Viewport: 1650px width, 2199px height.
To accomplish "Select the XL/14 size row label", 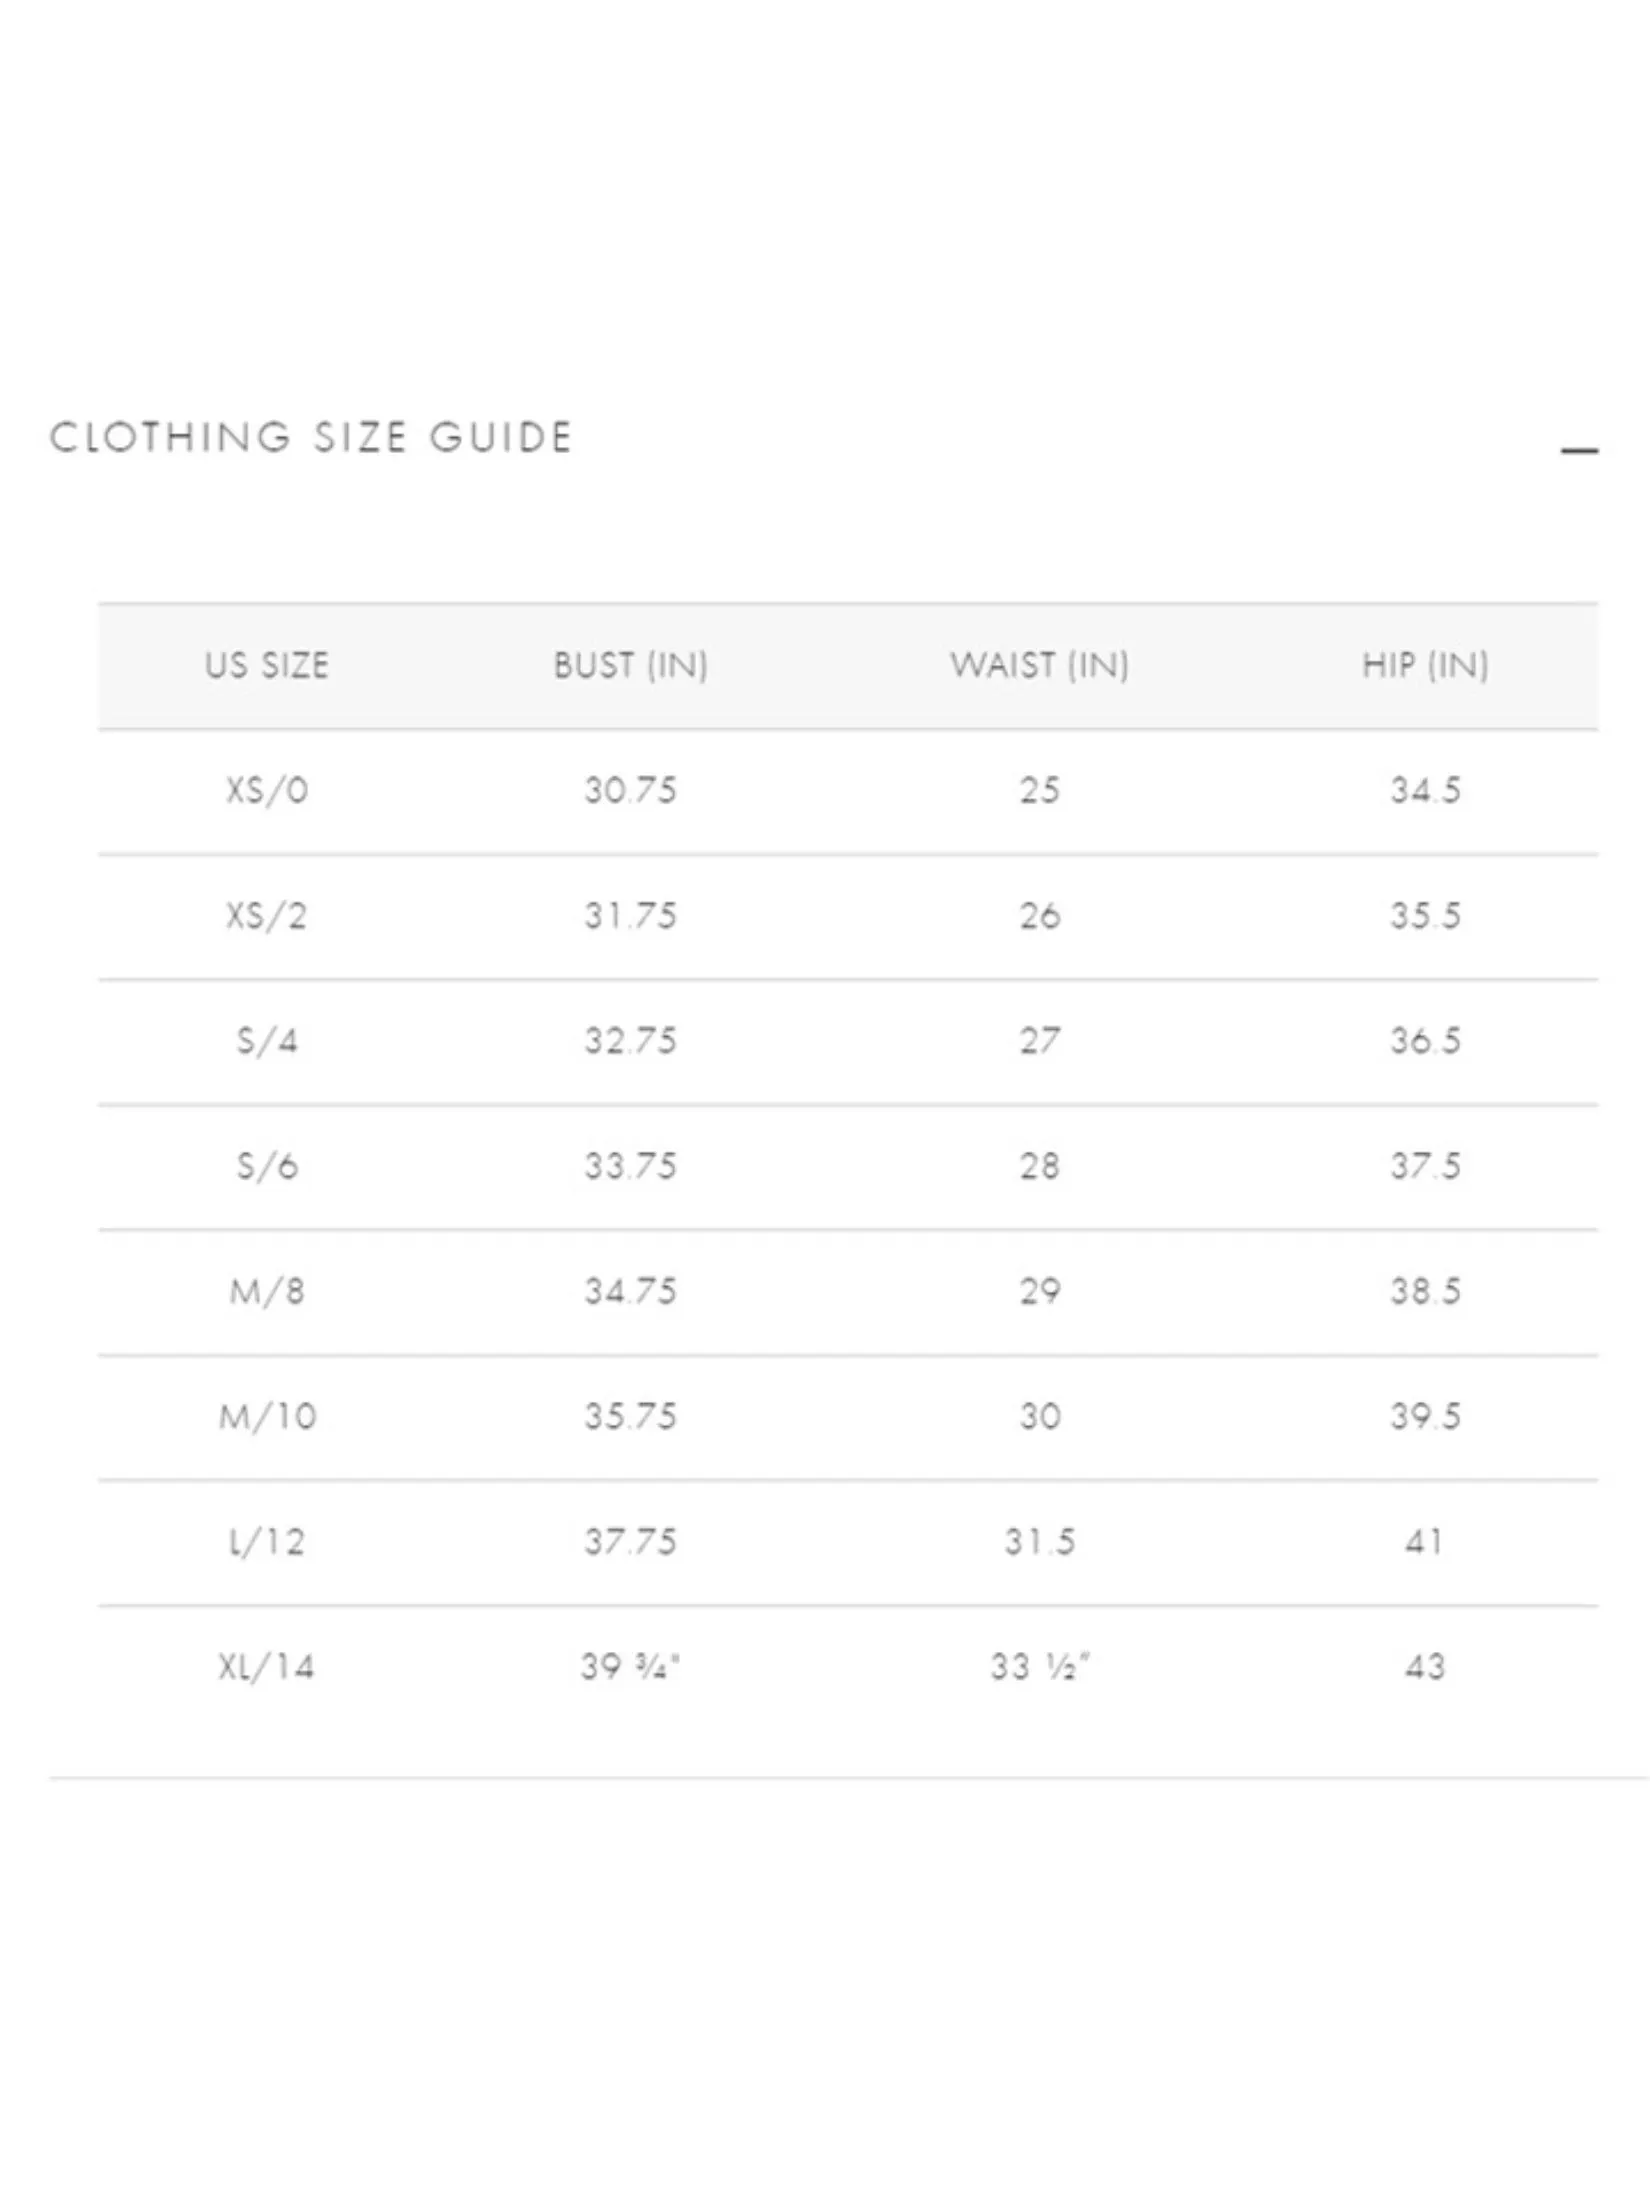I will (x=267, y=1667).
